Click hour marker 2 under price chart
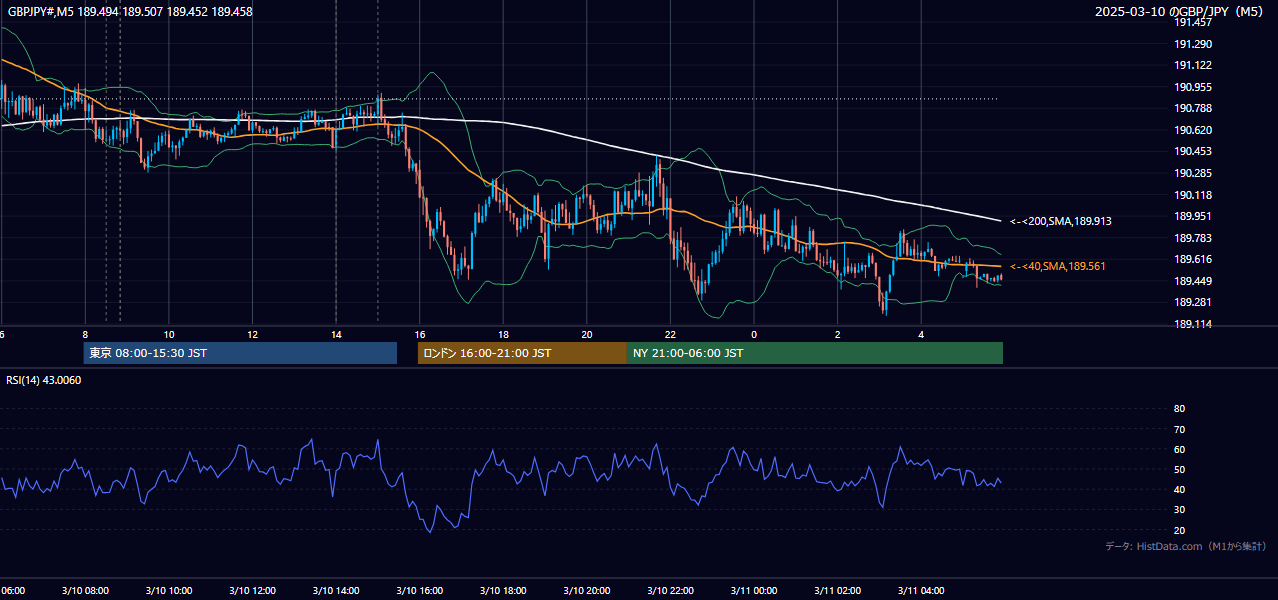Image resolution: width=1278 pixels, height=600 pixels. 838,334
